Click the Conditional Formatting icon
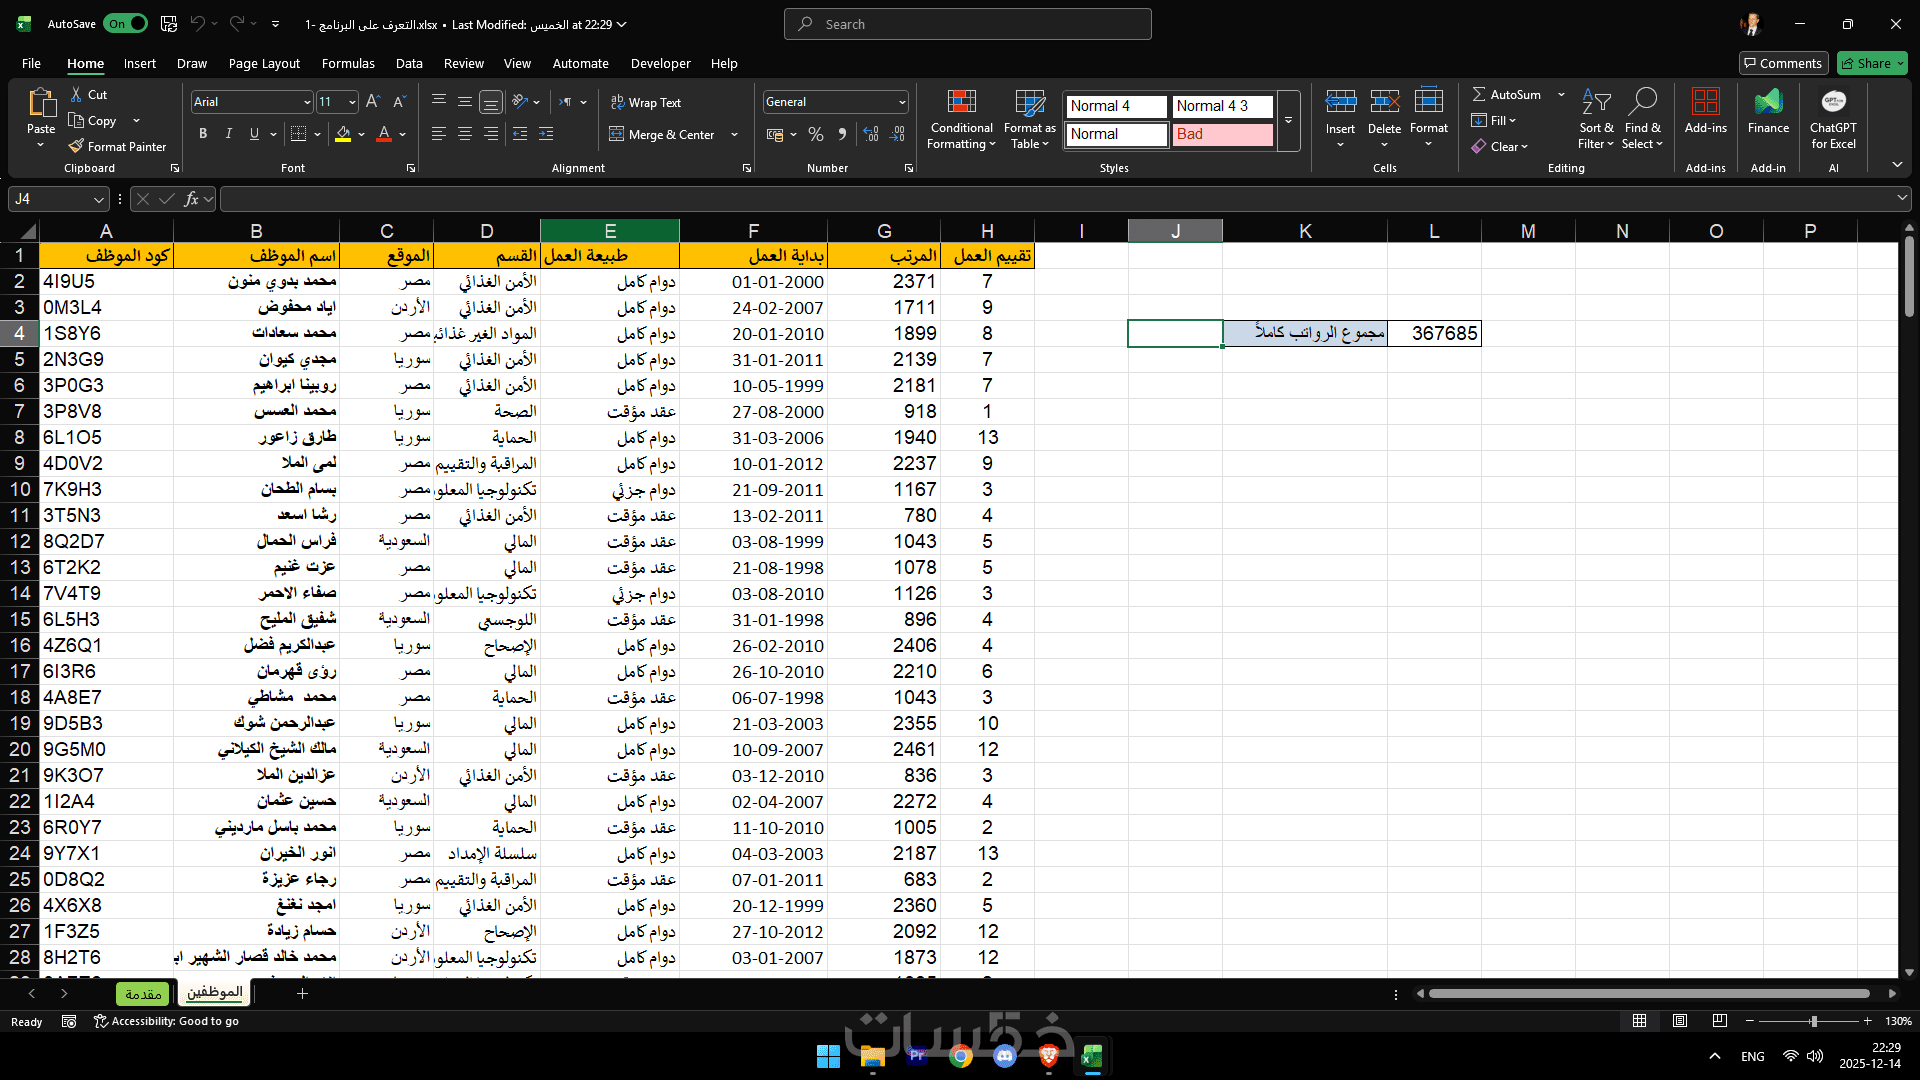 pyautogui.click(x=961, y=103)
